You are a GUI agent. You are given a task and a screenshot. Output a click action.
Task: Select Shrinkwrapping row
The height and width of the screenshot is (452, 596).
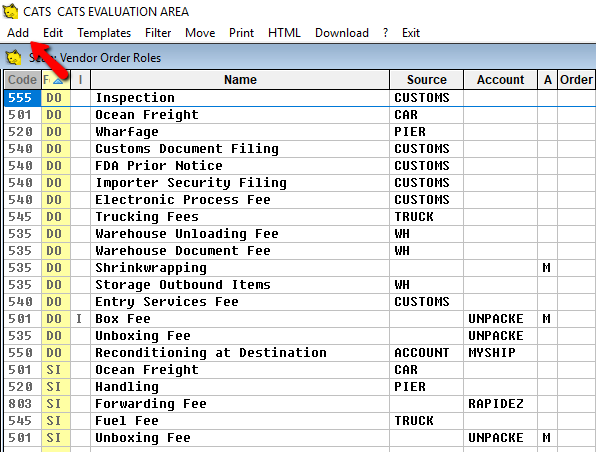[x=300, y=268]
